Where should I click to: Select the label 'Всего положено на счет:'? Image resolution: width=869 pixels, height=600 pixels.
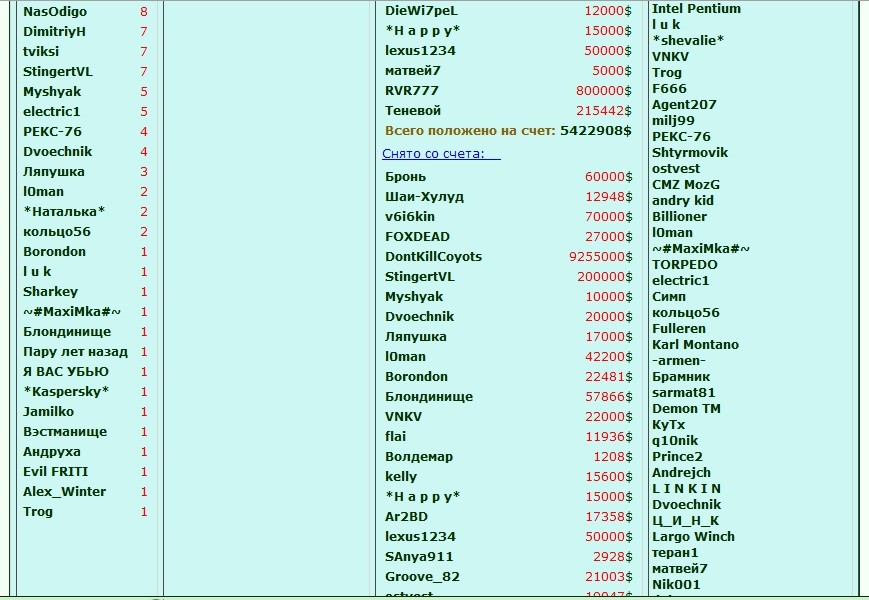tap(470, 131)
